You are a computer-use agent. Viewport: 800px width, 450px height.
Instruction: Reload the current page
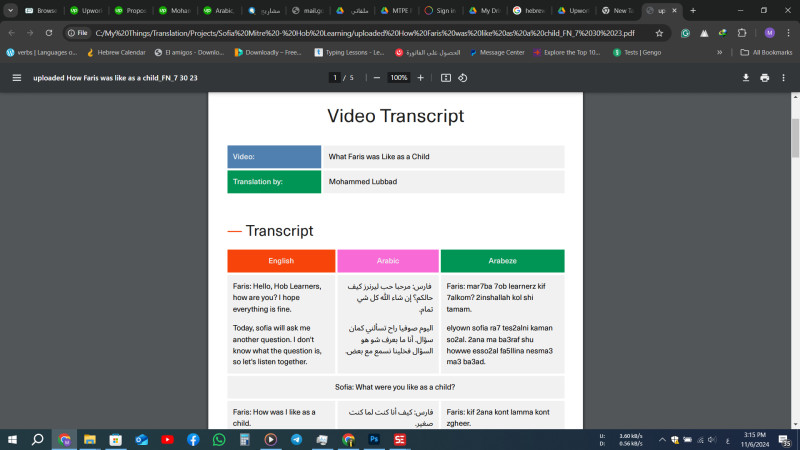[51, 32]
